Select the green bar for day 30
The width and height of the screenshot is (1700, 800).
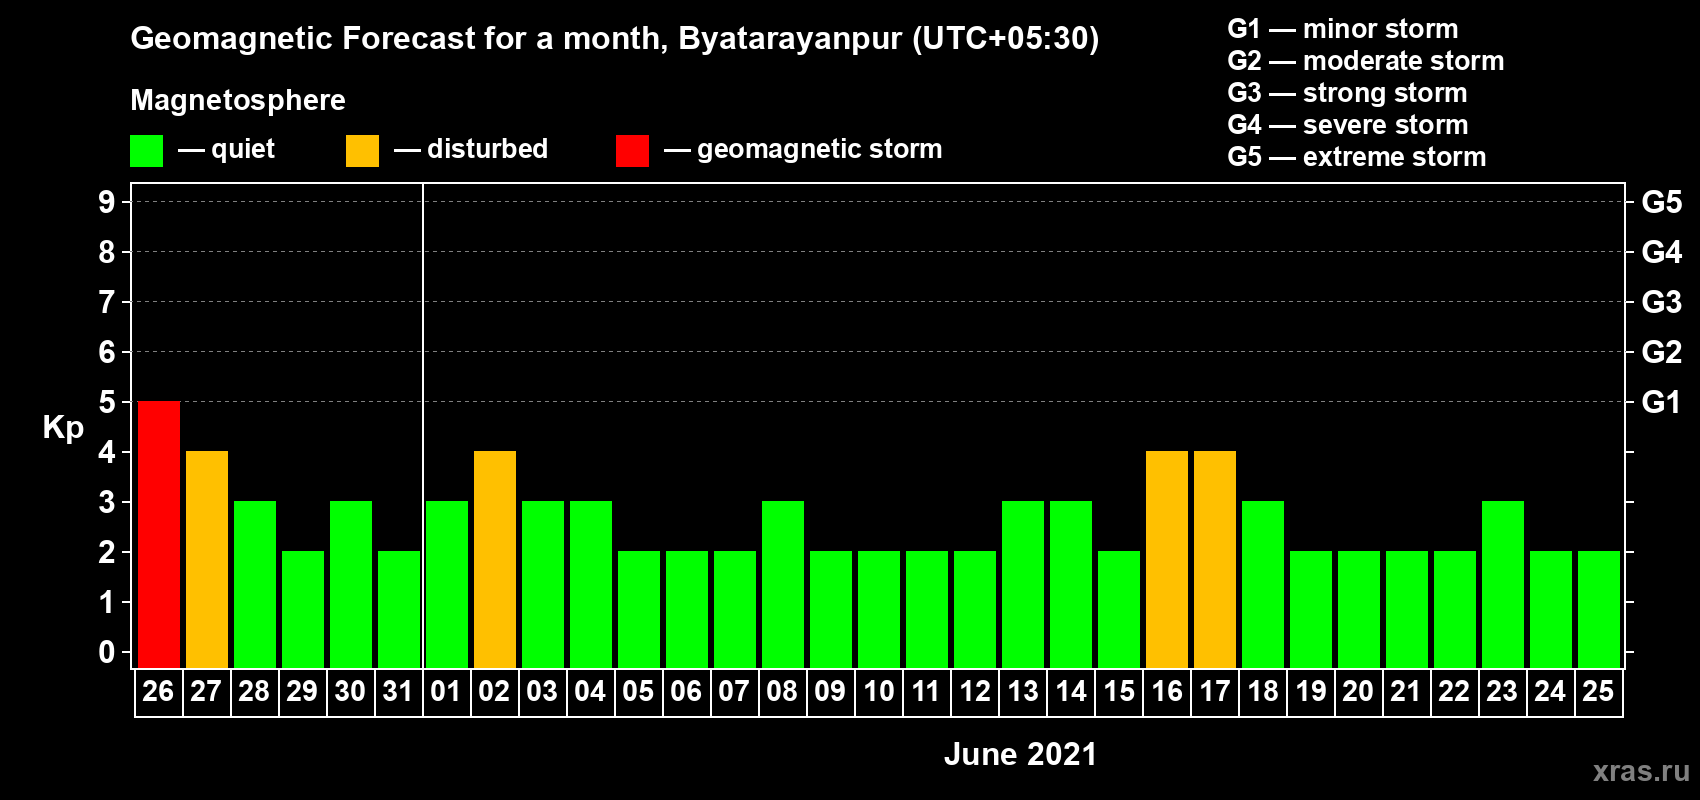pyautogui.click(x=351, y=584)
